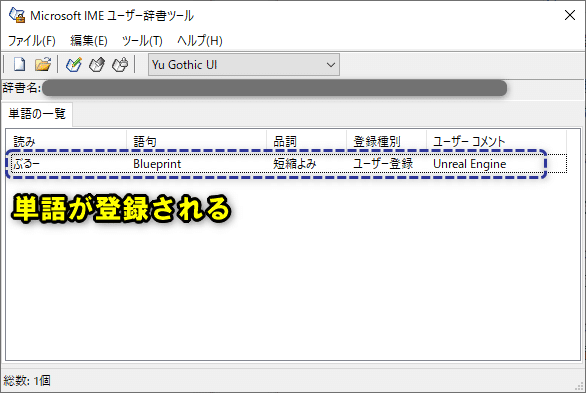Click the Microsoft IME dictionary tool title icon
The width and height of the screenshot is (586, 393).
pyautogui.click(x=17, y=15)
